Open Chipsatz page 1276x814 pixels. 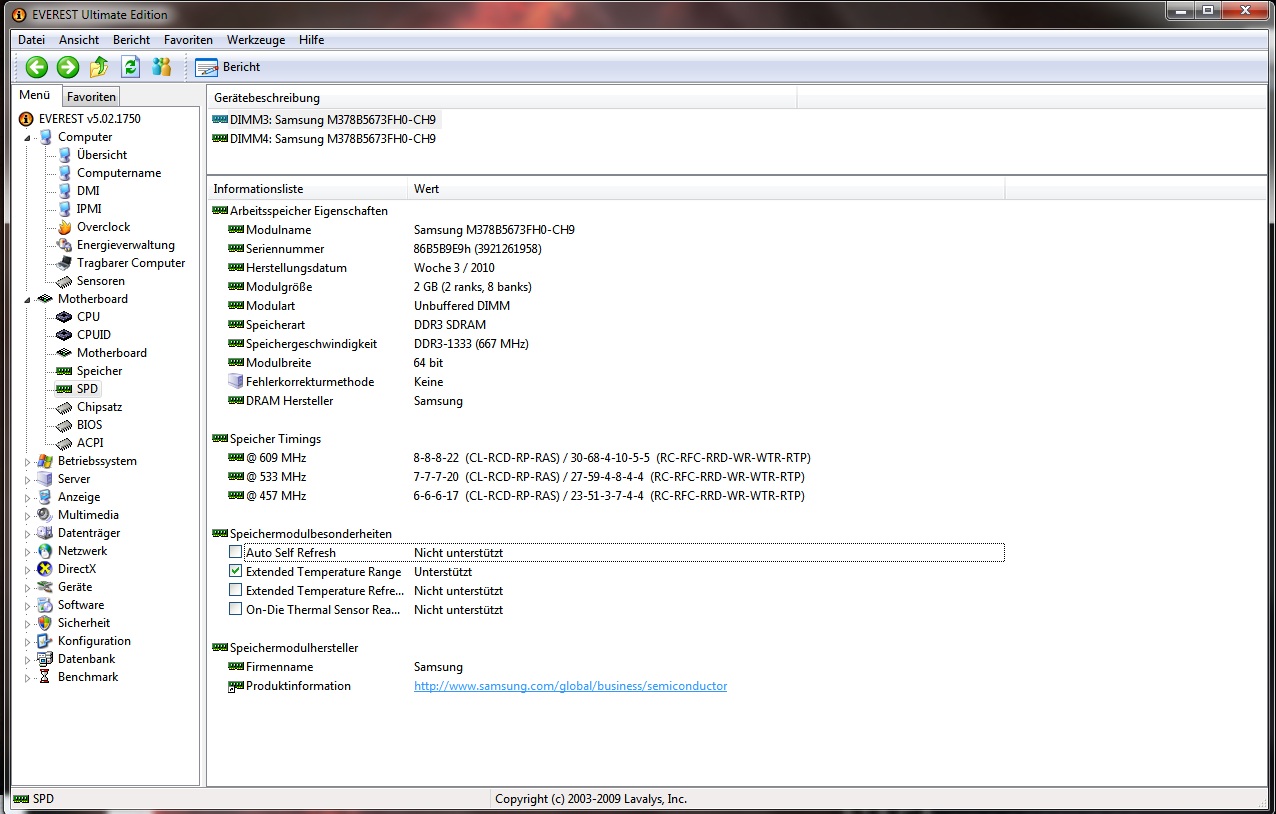99,407
